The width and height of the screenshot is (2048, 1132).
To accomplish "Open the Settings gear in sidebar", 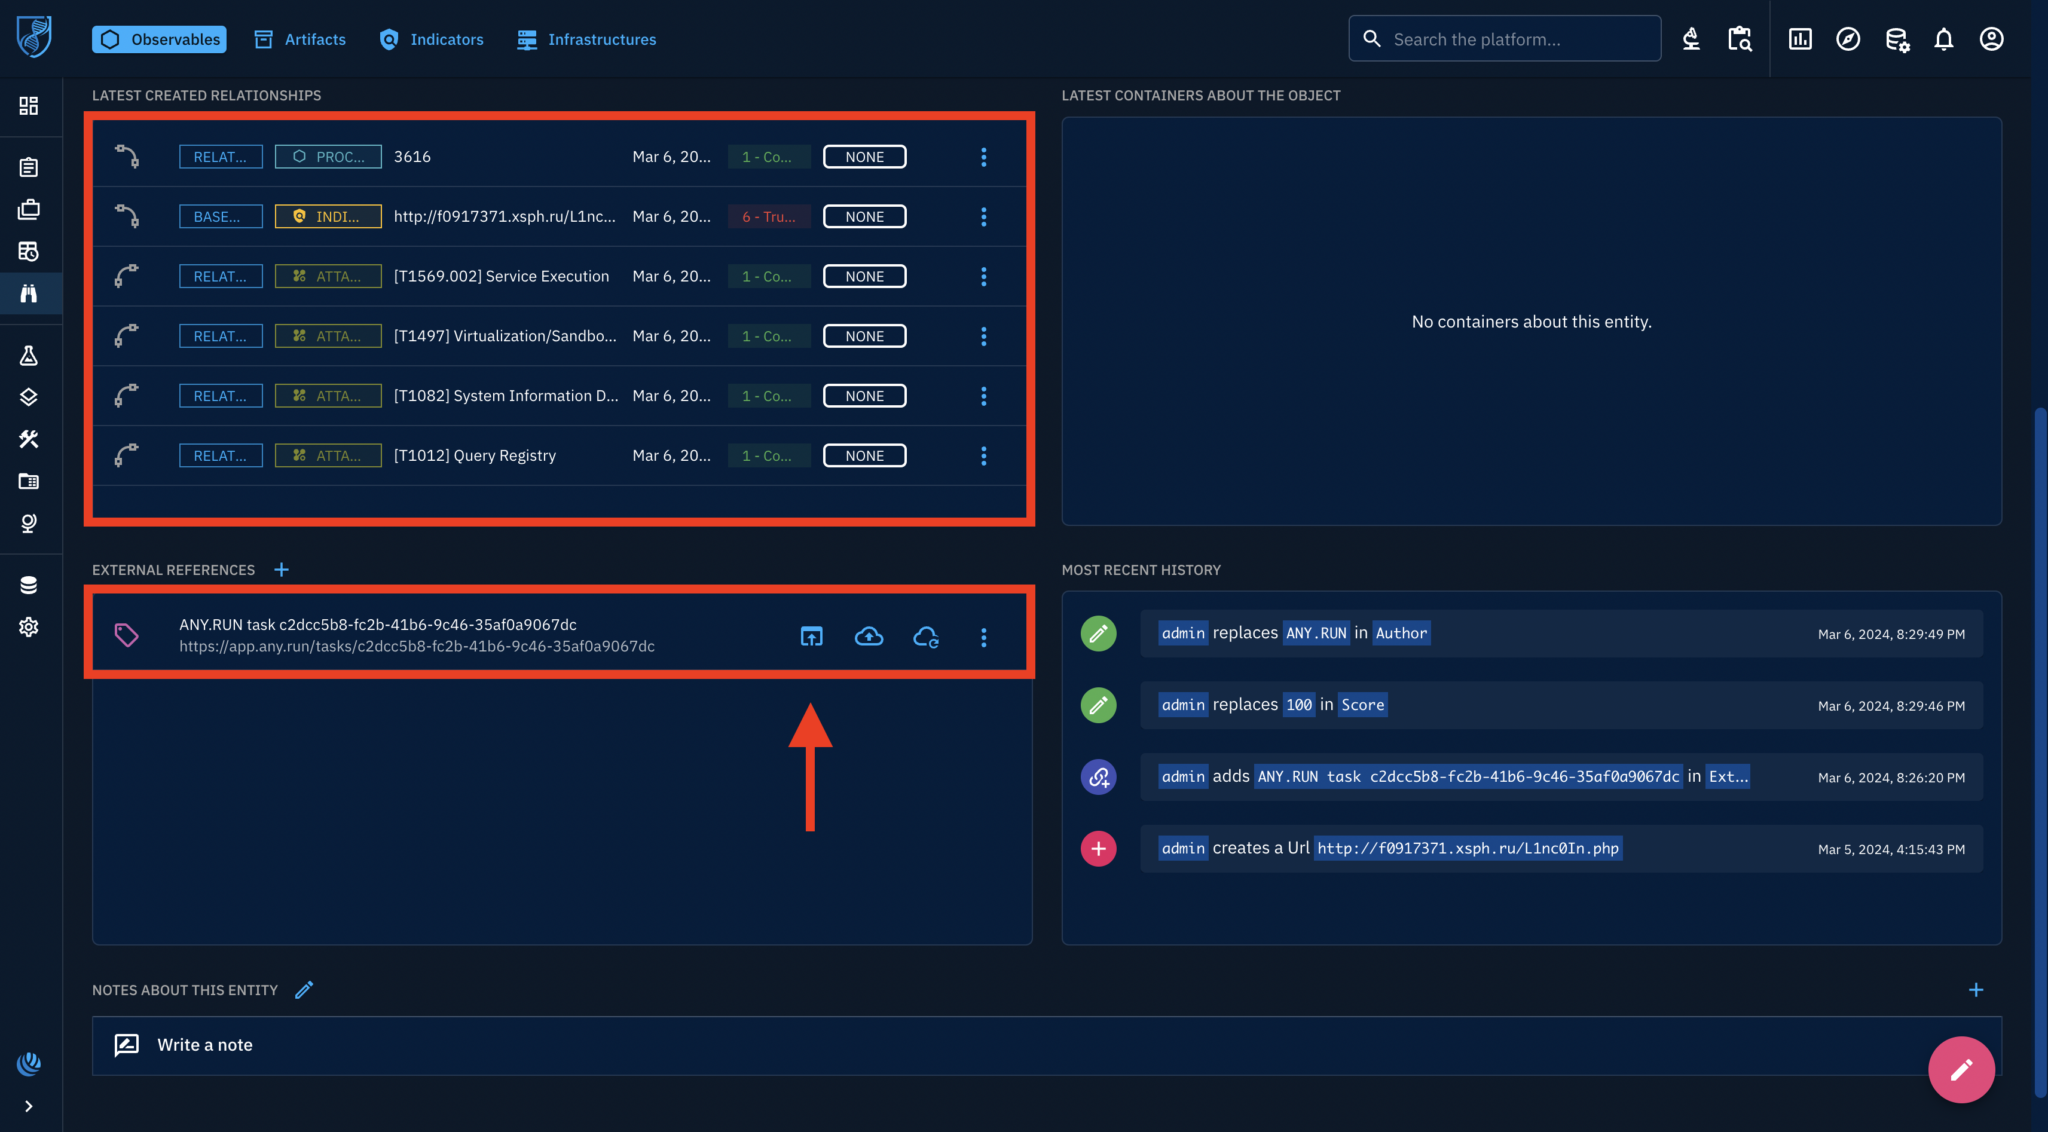I will [28, 627].
